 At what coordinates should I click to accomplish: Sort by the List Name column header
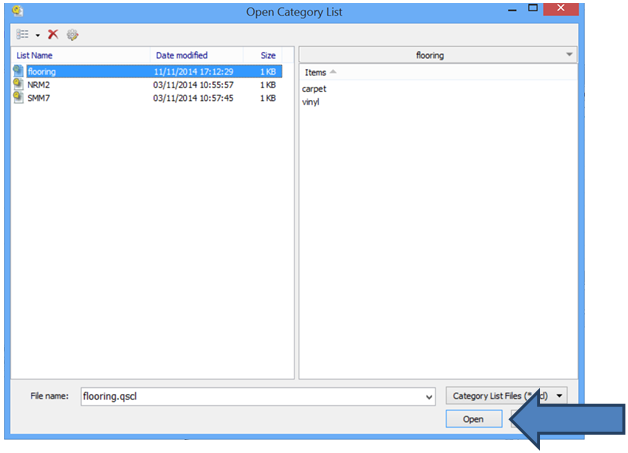pos(35,56)
